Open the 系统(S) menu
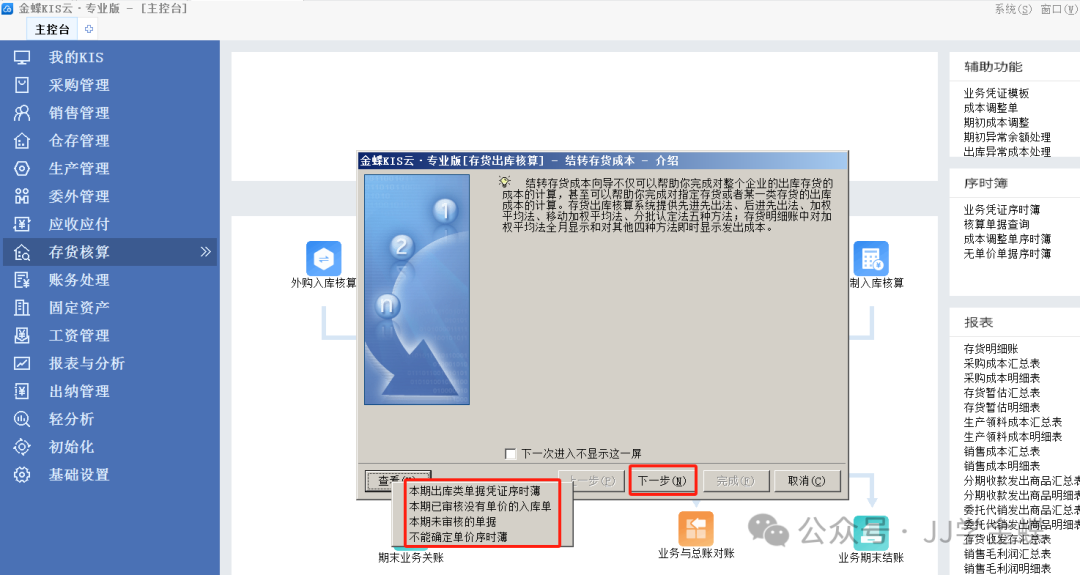Viewport: 1080px width, 575px height. coord(1013,9)
